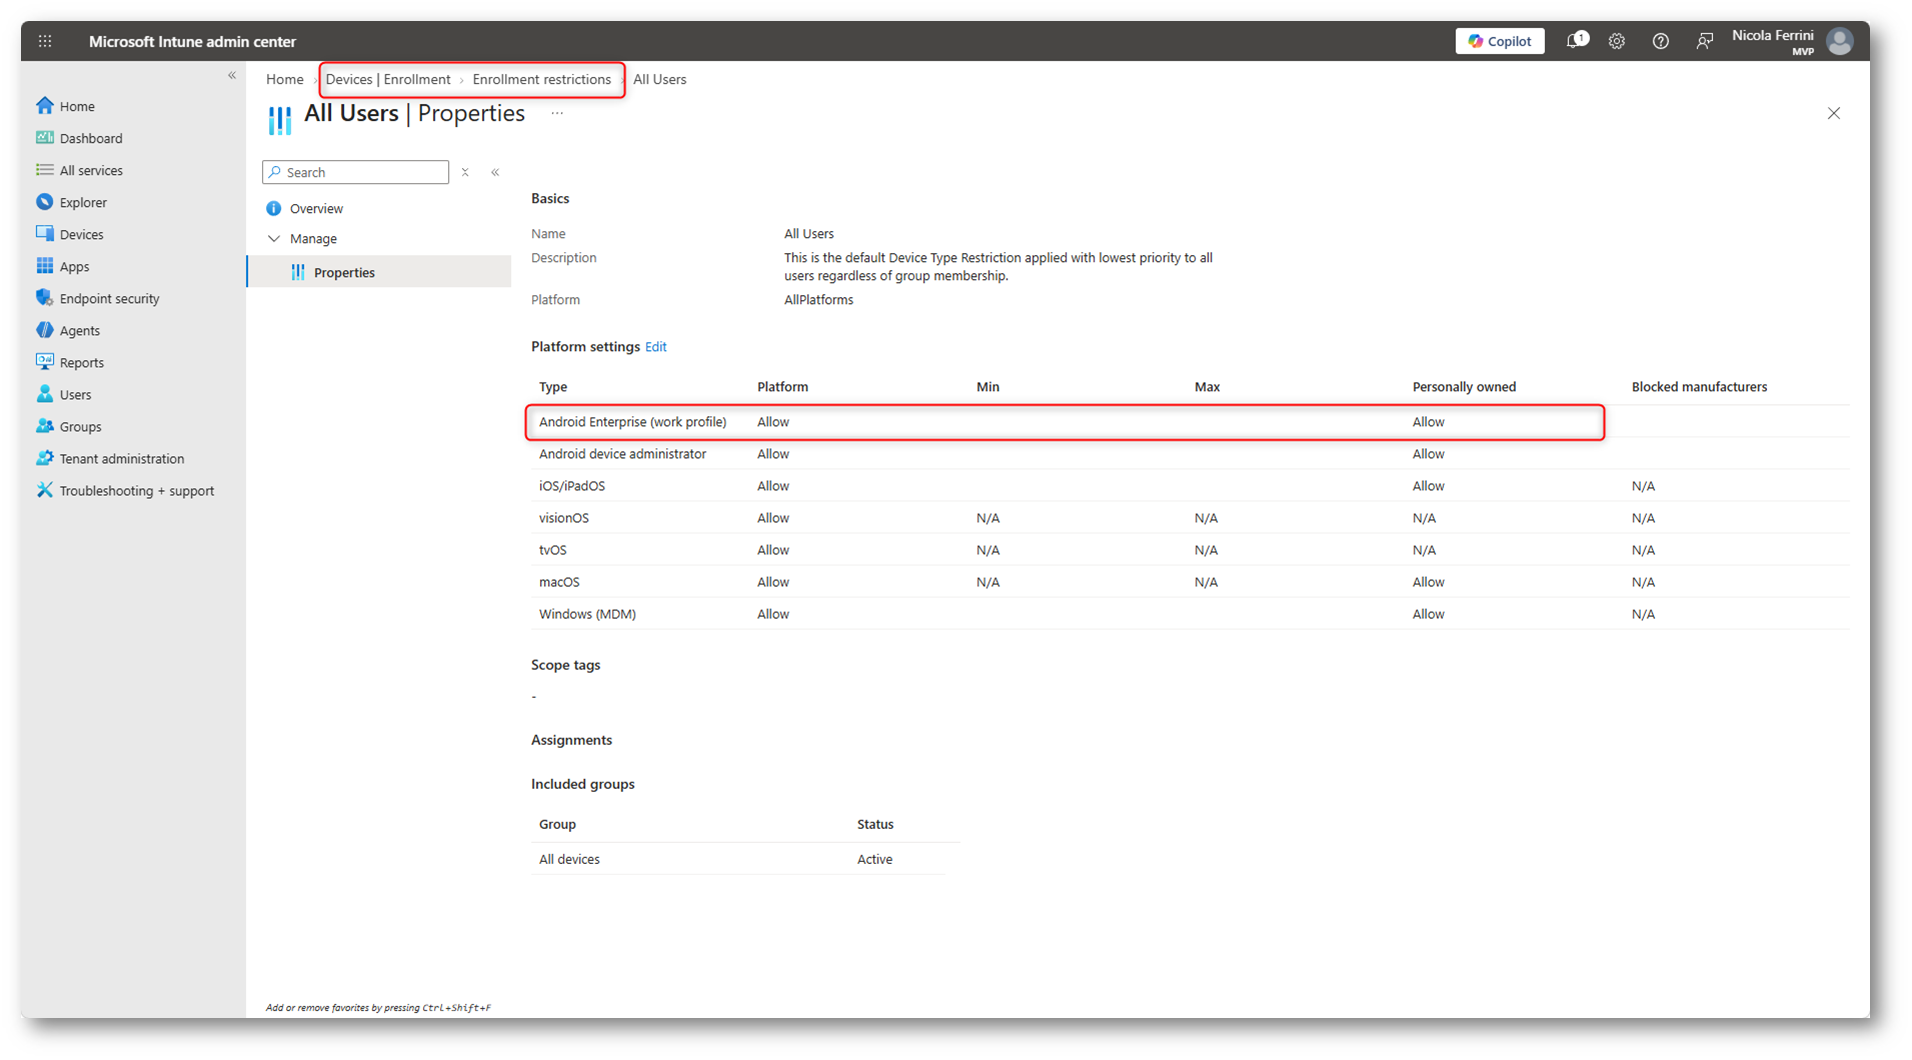Click the AllPlatforms platform value

819,300
